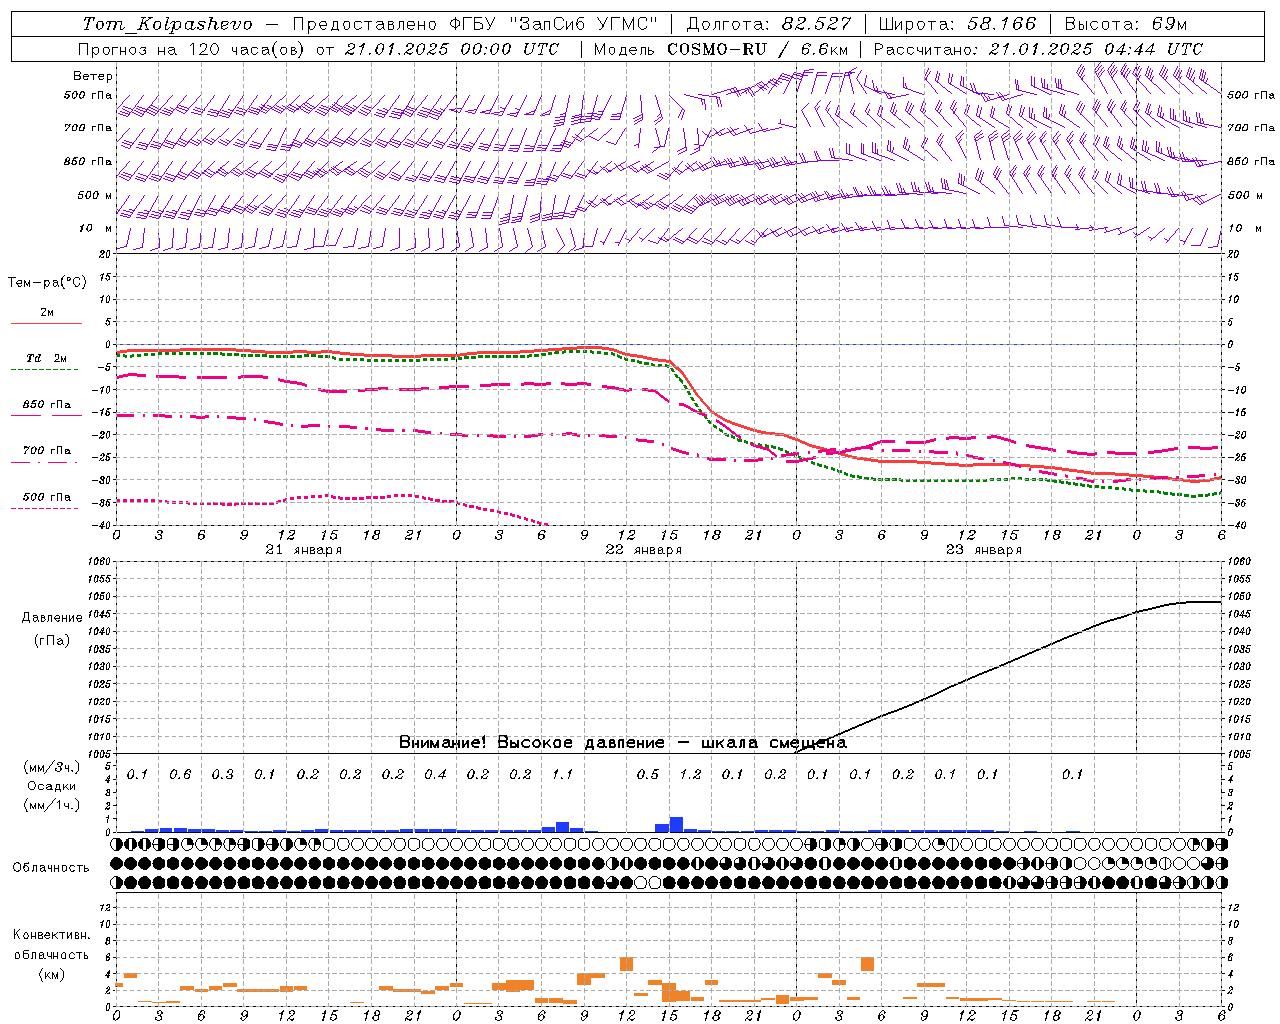Click the '0.5' precipitation amount value

648,774
